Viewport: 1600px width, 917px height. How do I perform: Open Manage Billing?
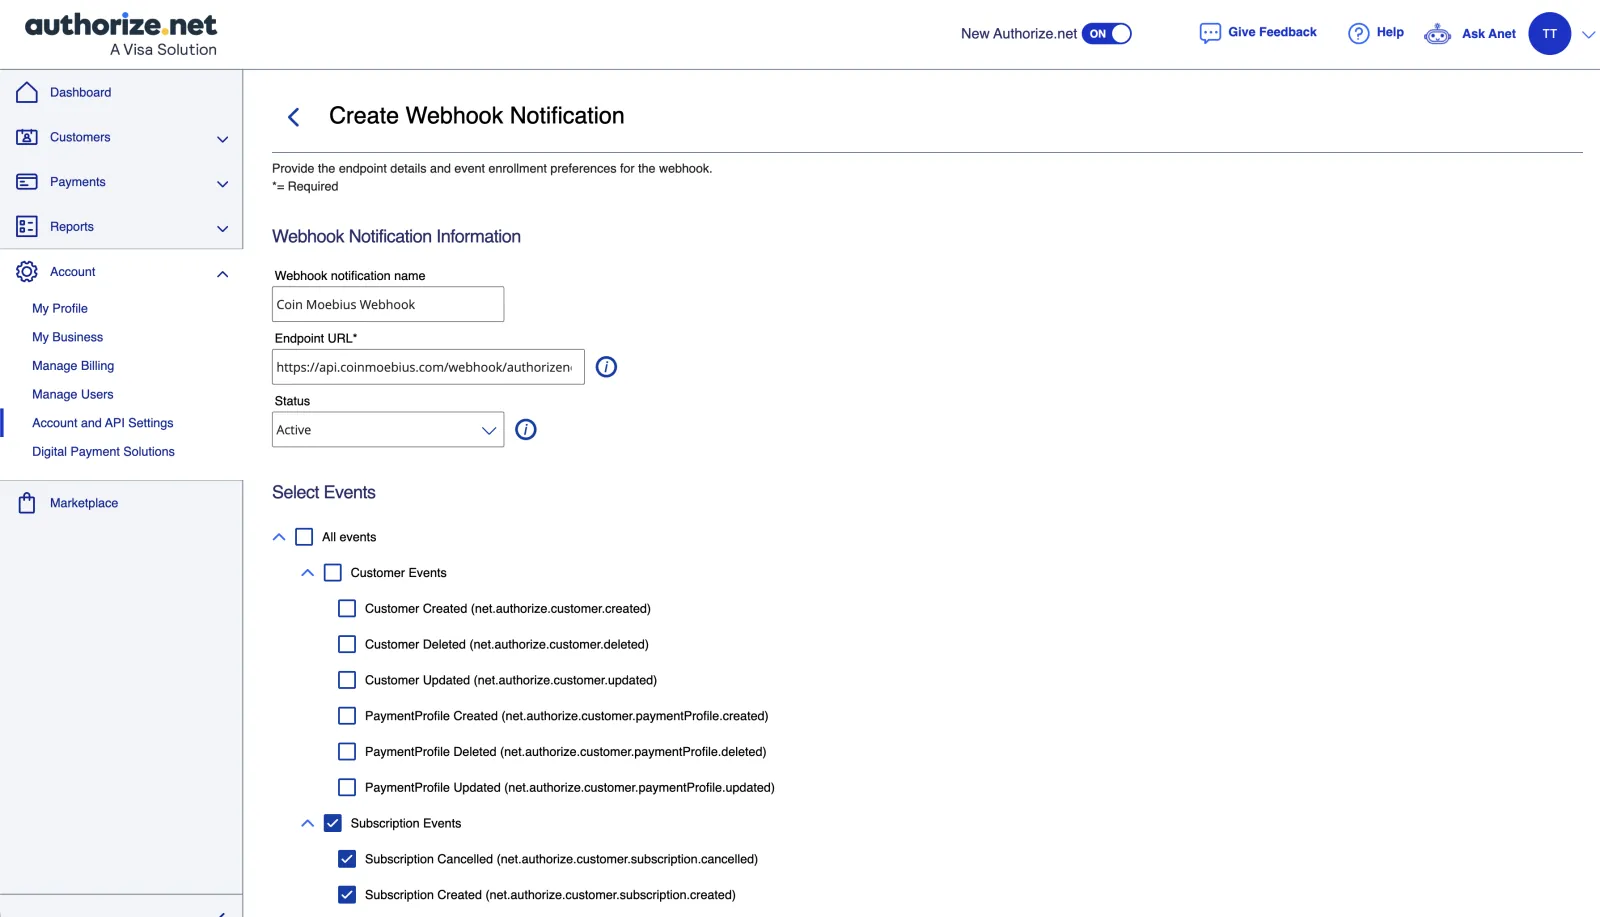[x=73, y=366]
